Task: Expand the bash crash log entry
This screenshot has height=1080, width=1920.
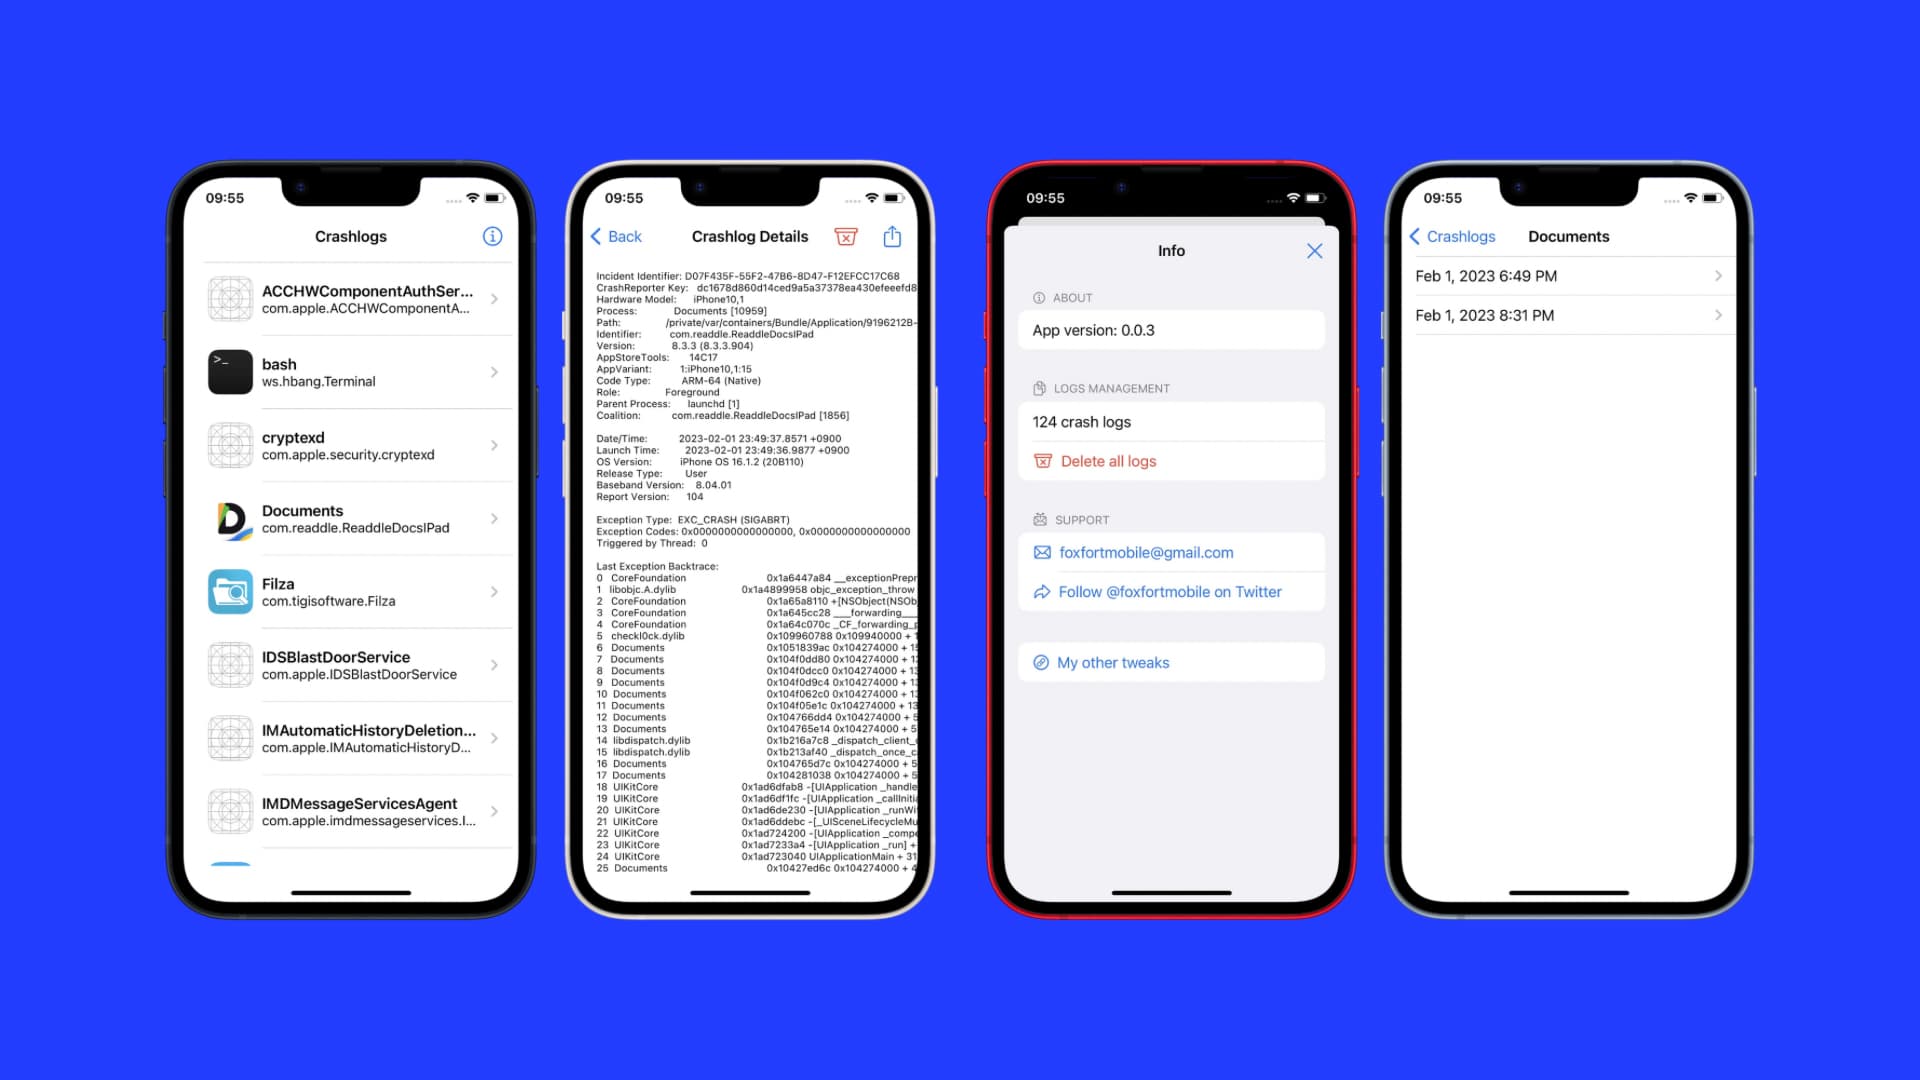Action: pos(351,371)
